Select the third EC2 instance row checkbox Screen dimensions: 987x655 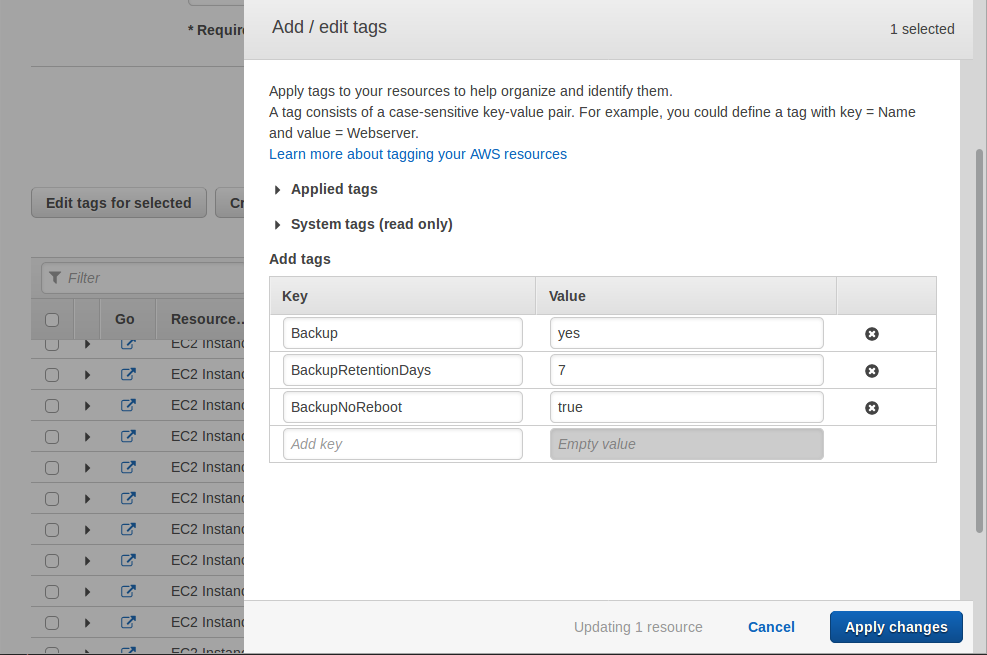[52, 406]
